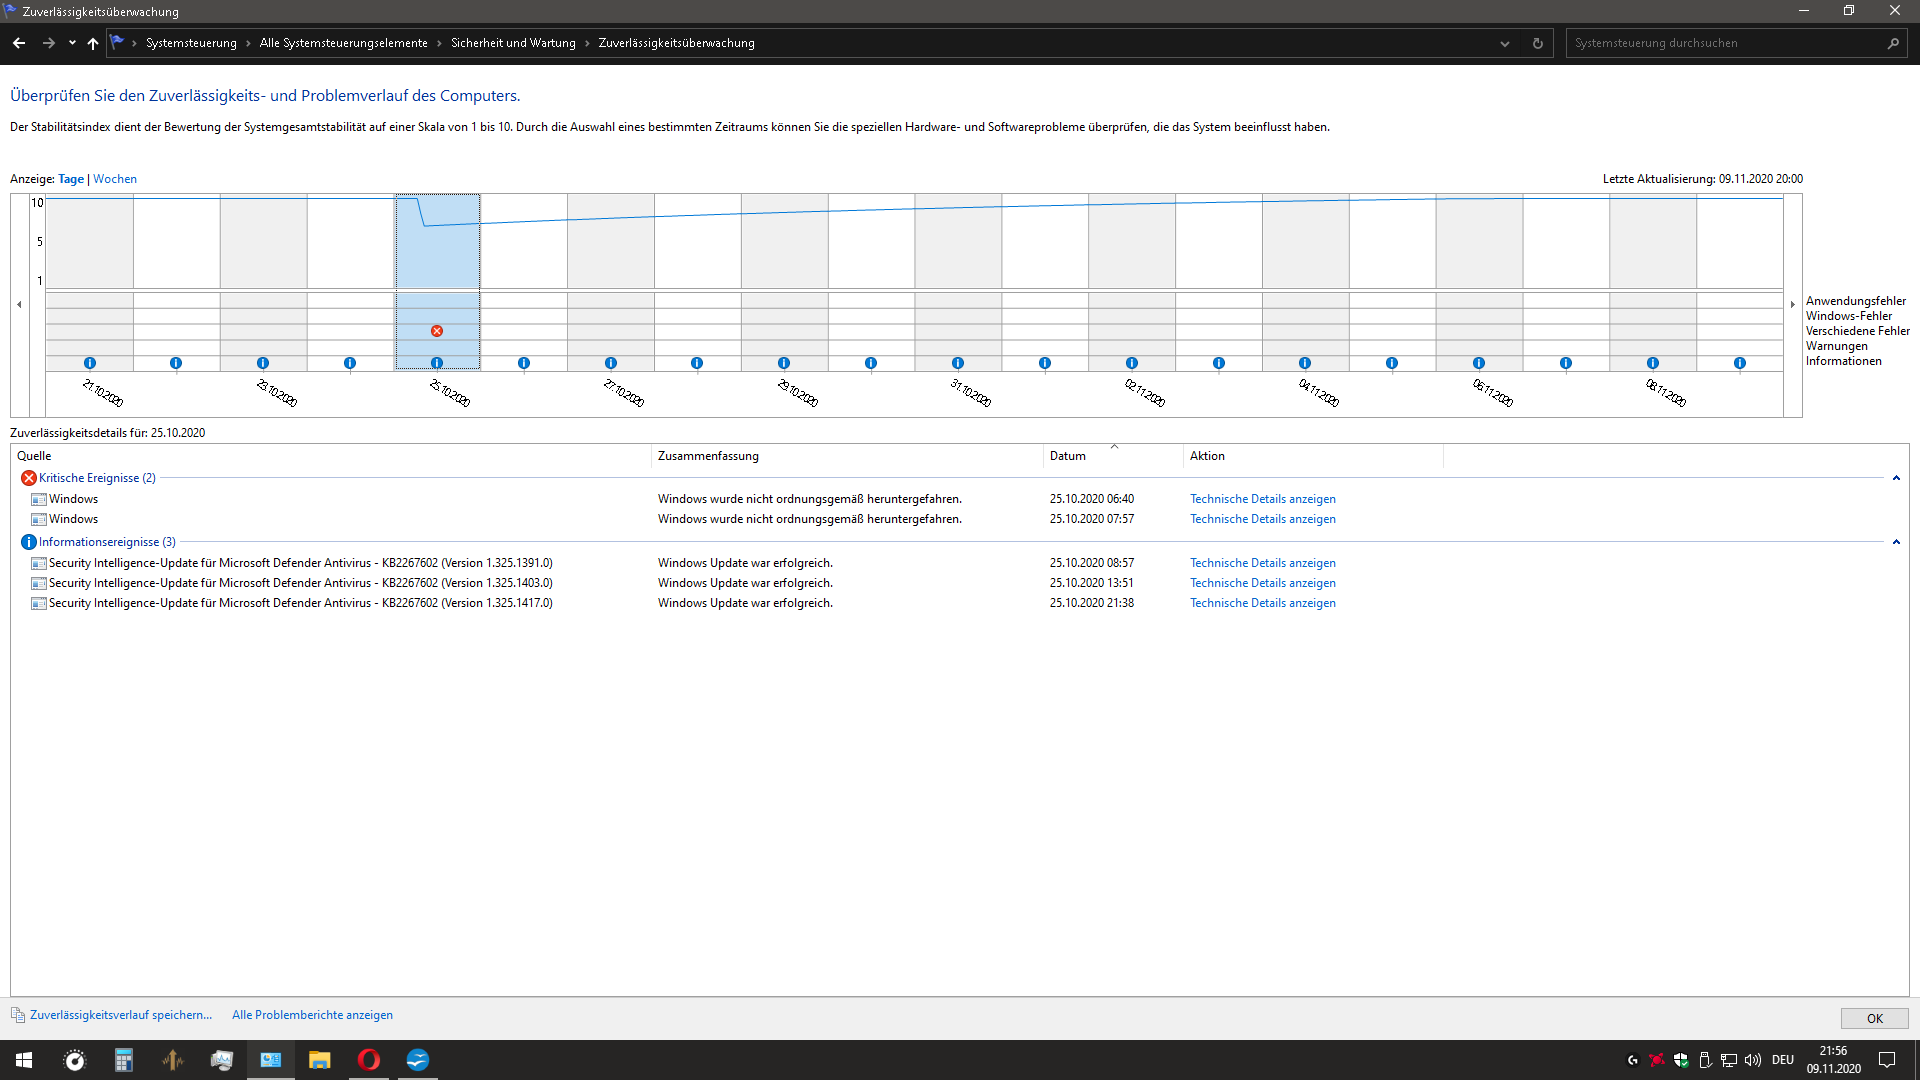Click the blue info icon beside Informationsereignisse
1920x1080 pixels.
[29, 541]
